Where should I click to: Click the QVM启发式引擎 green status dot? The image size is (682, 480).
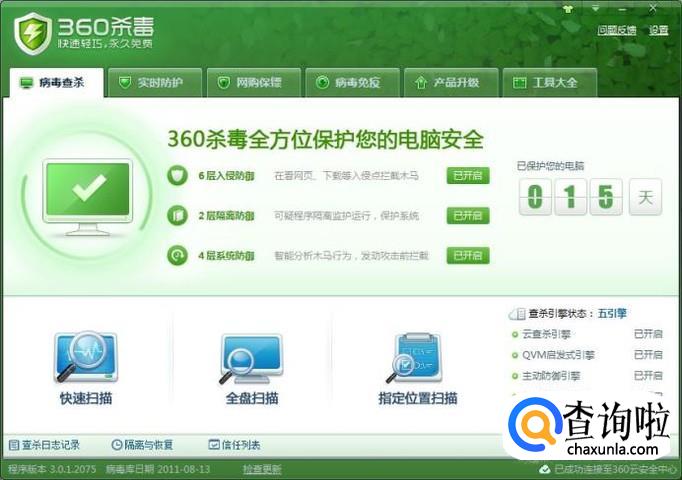pos(515,355)
